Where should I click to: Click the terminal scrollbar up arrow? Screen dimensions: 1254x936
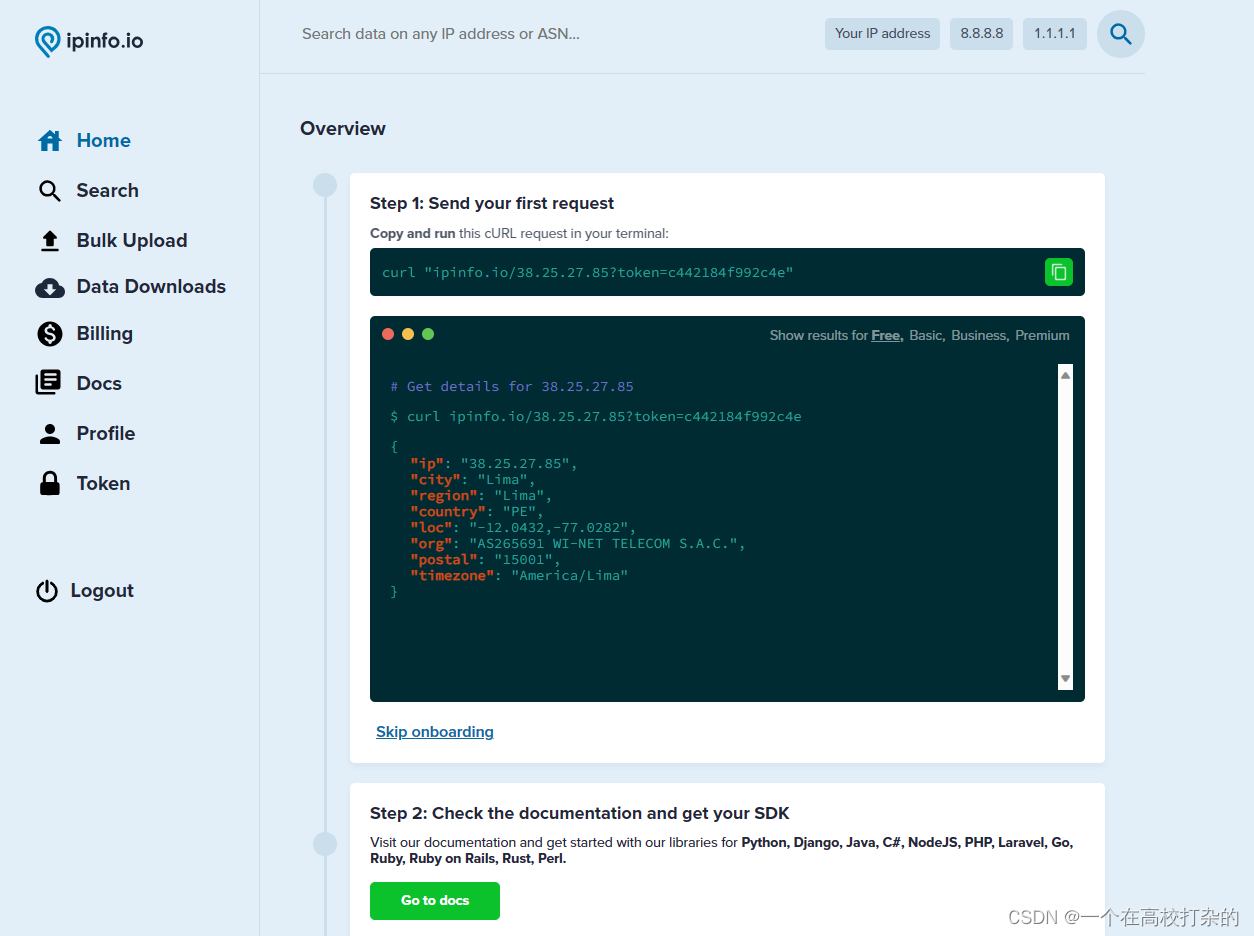(1065, 375)
